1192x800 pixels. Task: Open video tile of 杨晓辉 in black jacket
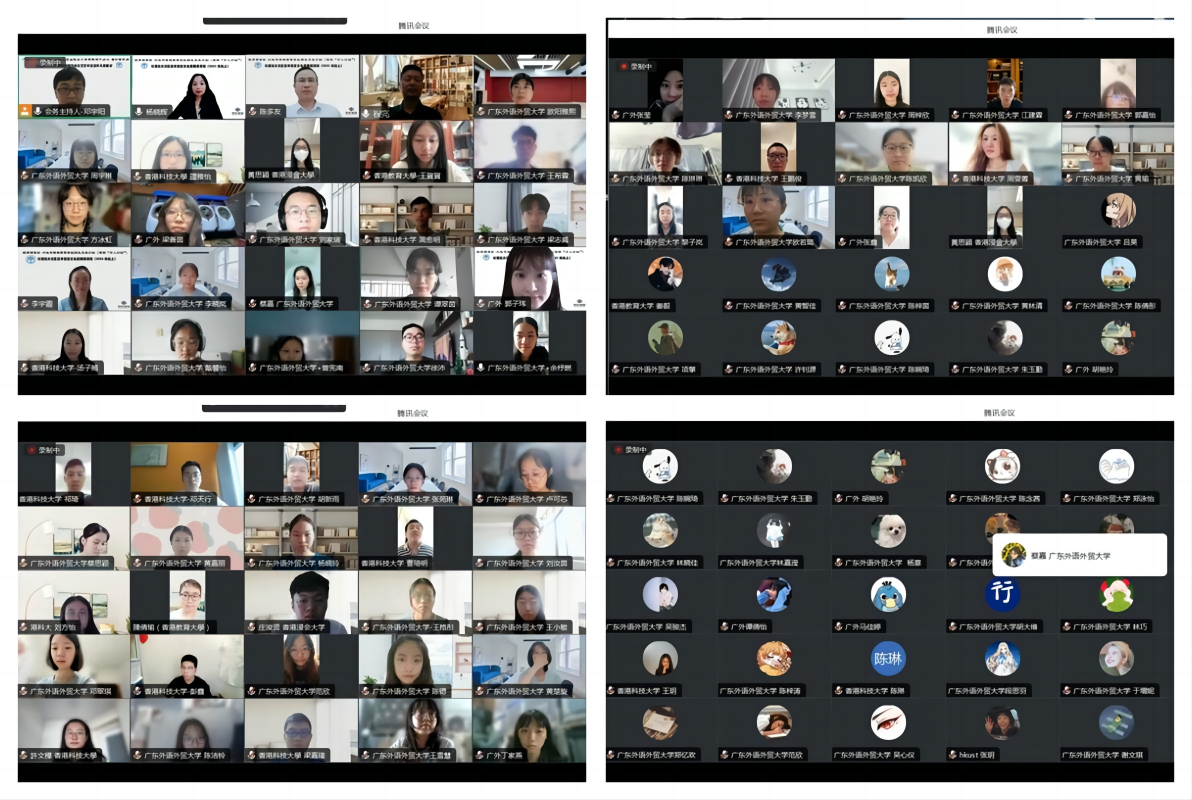pos(187,86)
